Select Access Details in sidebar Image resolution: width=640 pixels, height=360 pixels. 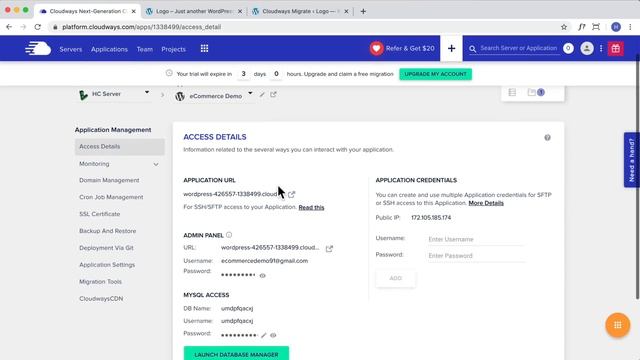click(x=120, y=147)
